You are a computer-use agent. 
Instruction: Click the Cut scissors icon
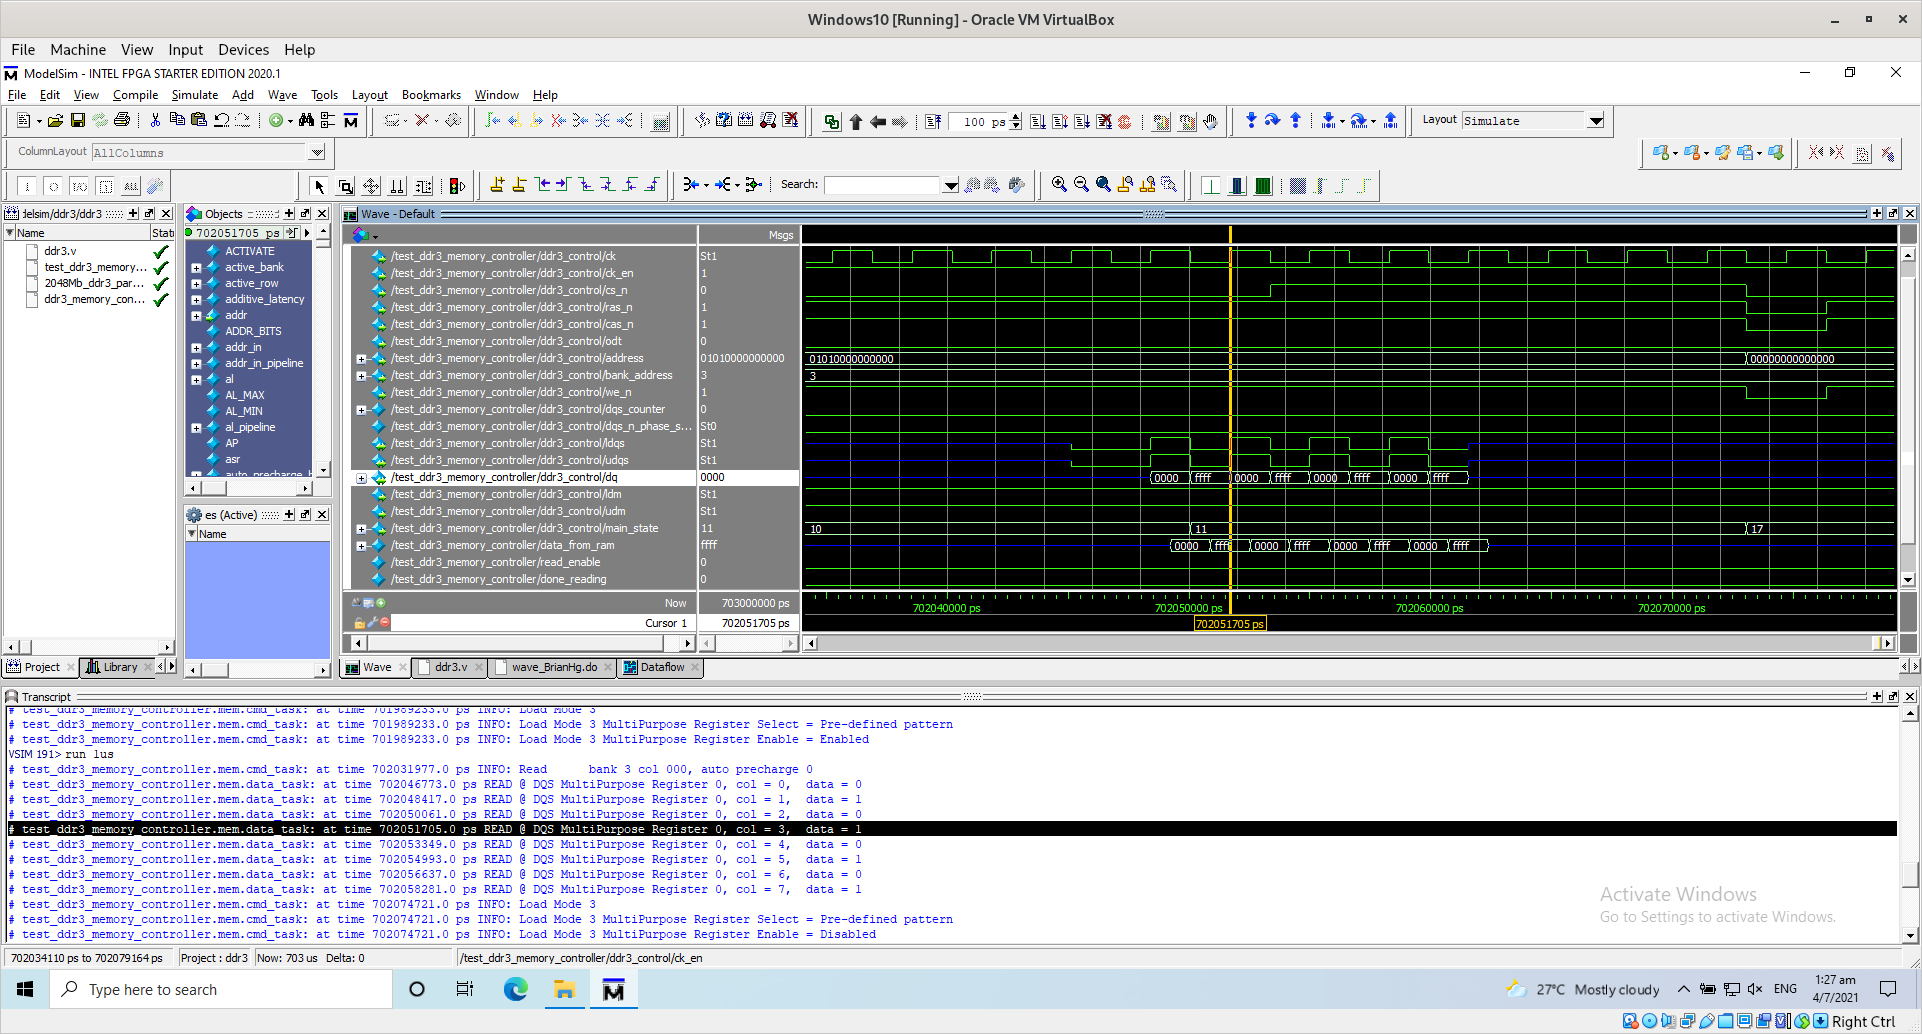(x=155, y=121)
